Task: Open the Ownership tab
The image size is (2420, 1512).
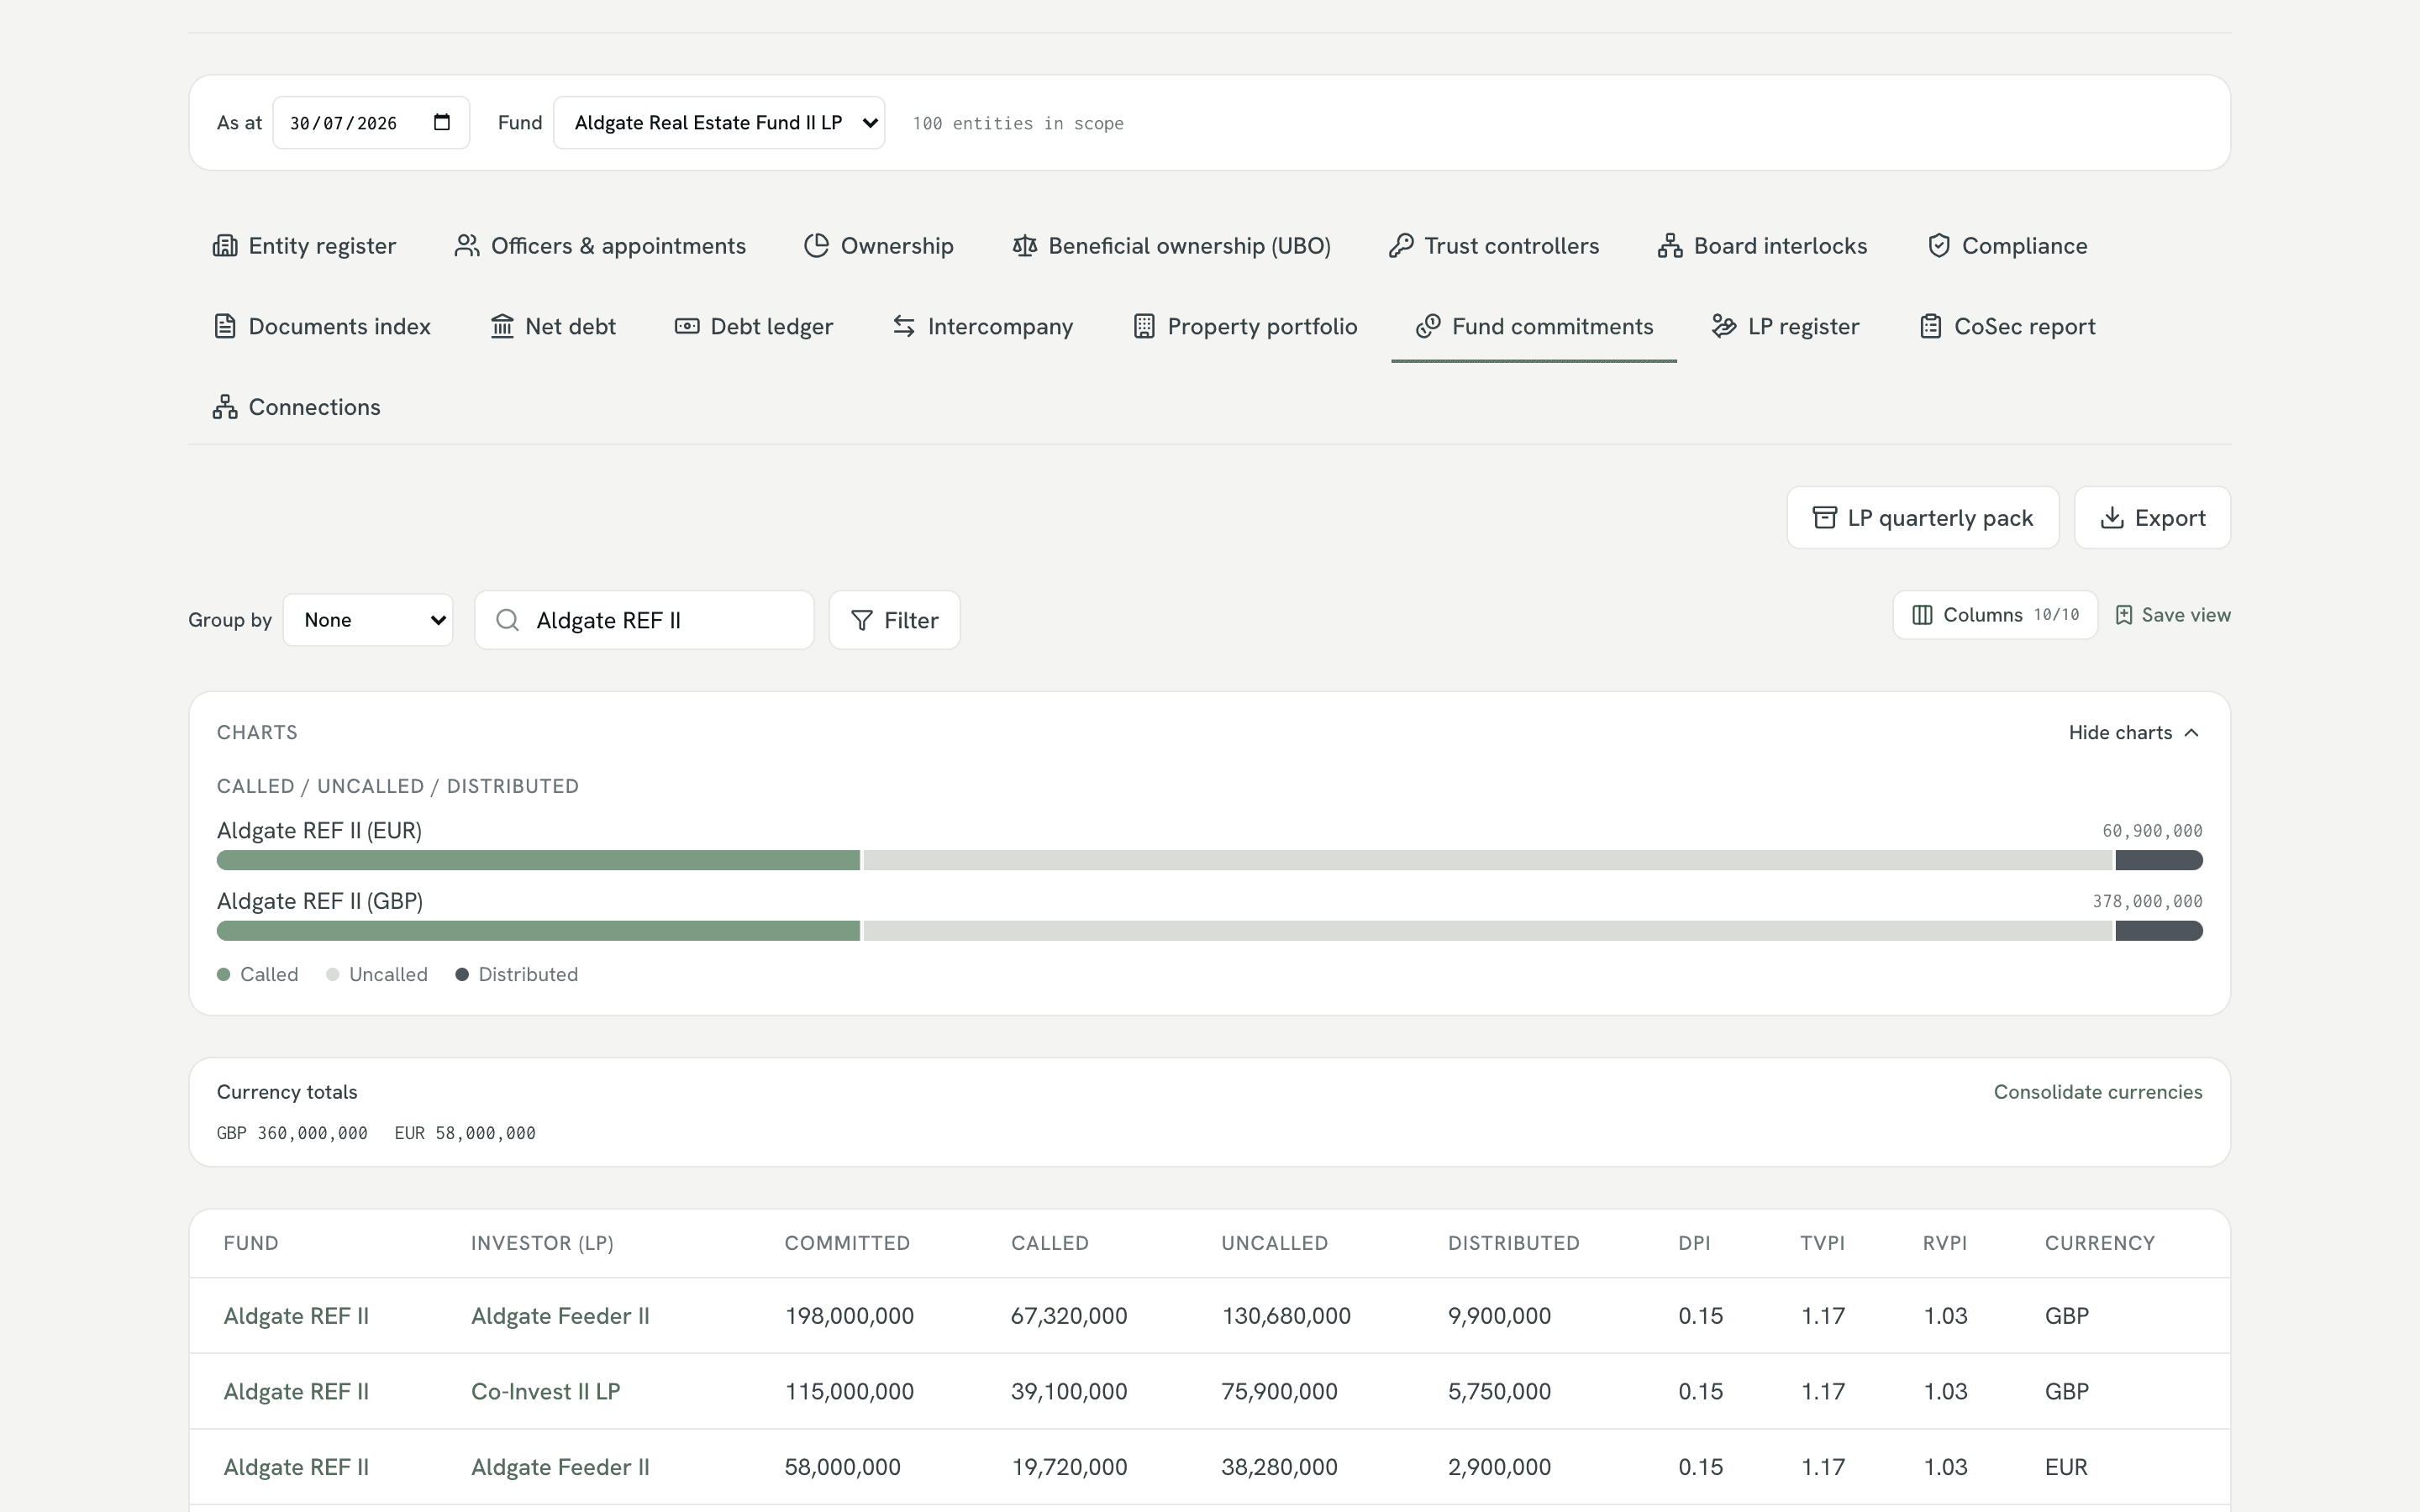Action: click(x=879, y=246)
